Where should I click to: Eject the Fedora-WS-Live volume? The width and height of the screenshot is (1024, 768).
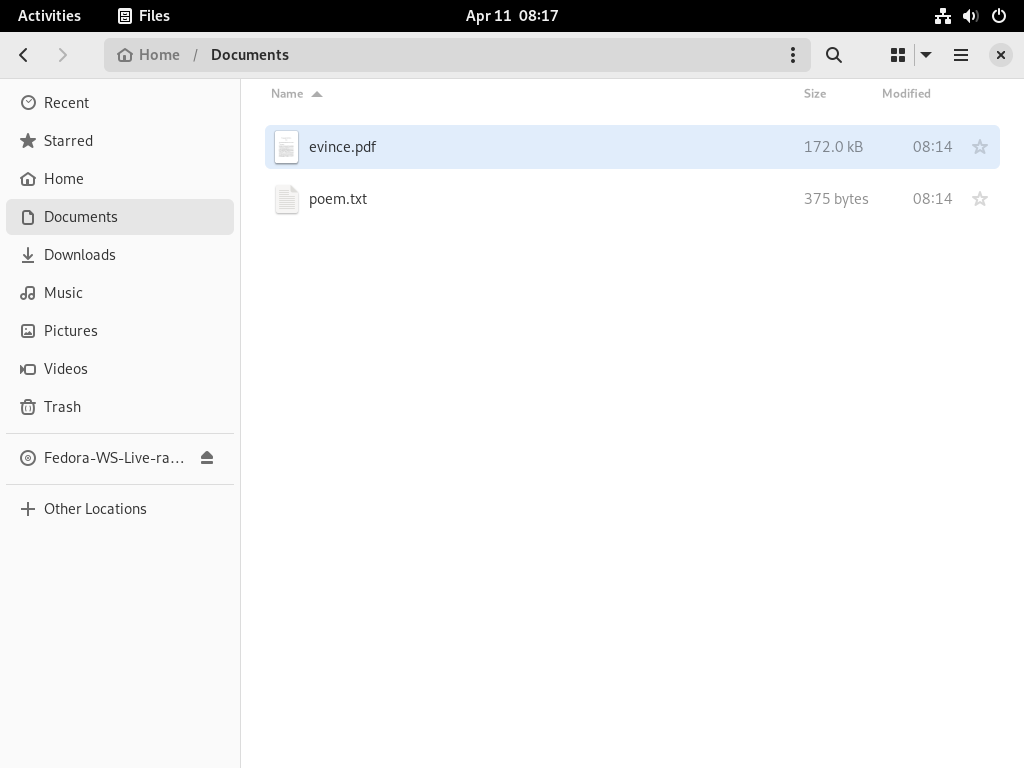[207, 458]
